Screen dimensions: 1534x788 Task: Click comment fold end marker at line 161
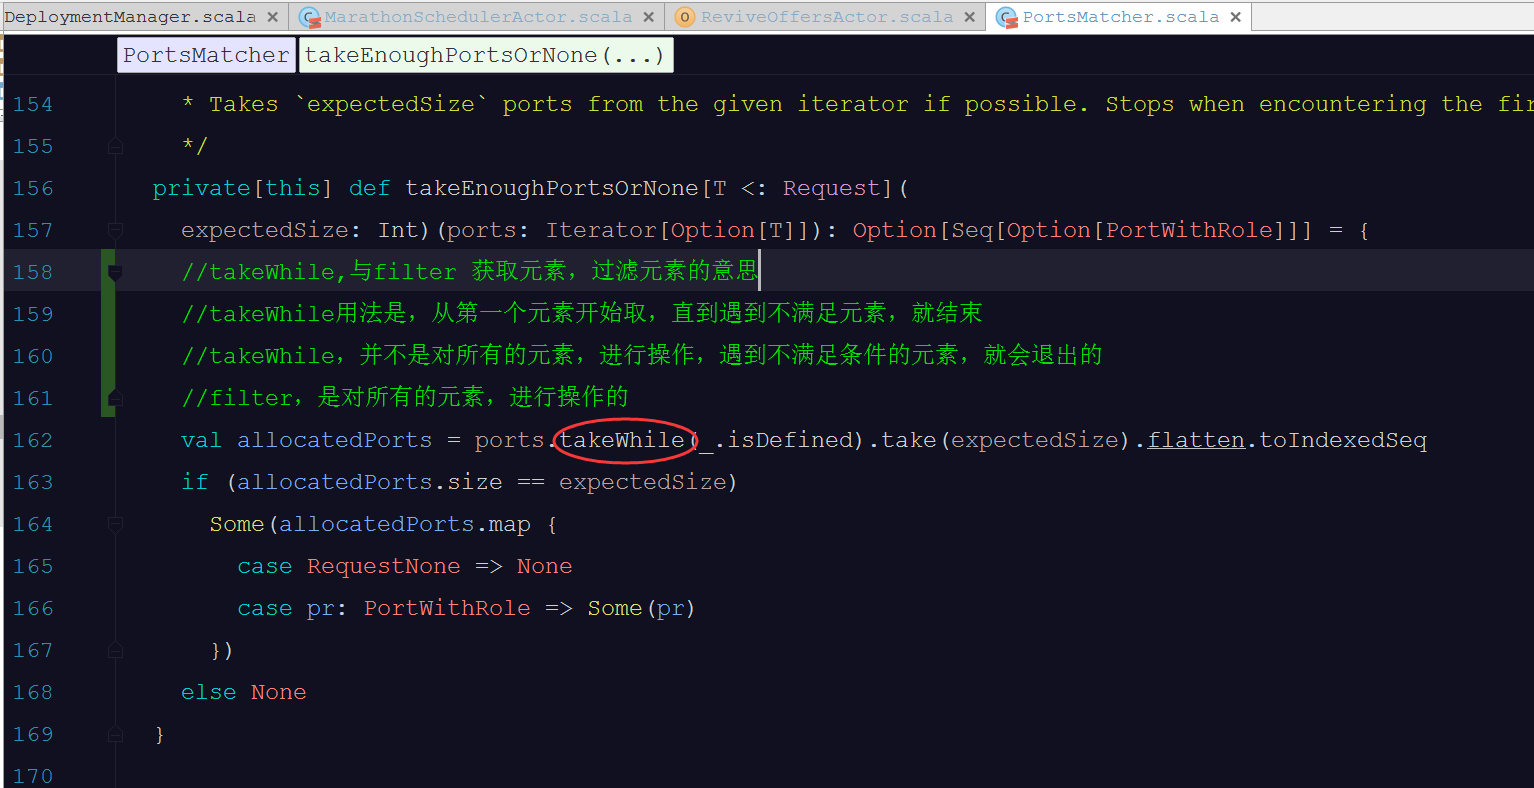click(115, 398)
